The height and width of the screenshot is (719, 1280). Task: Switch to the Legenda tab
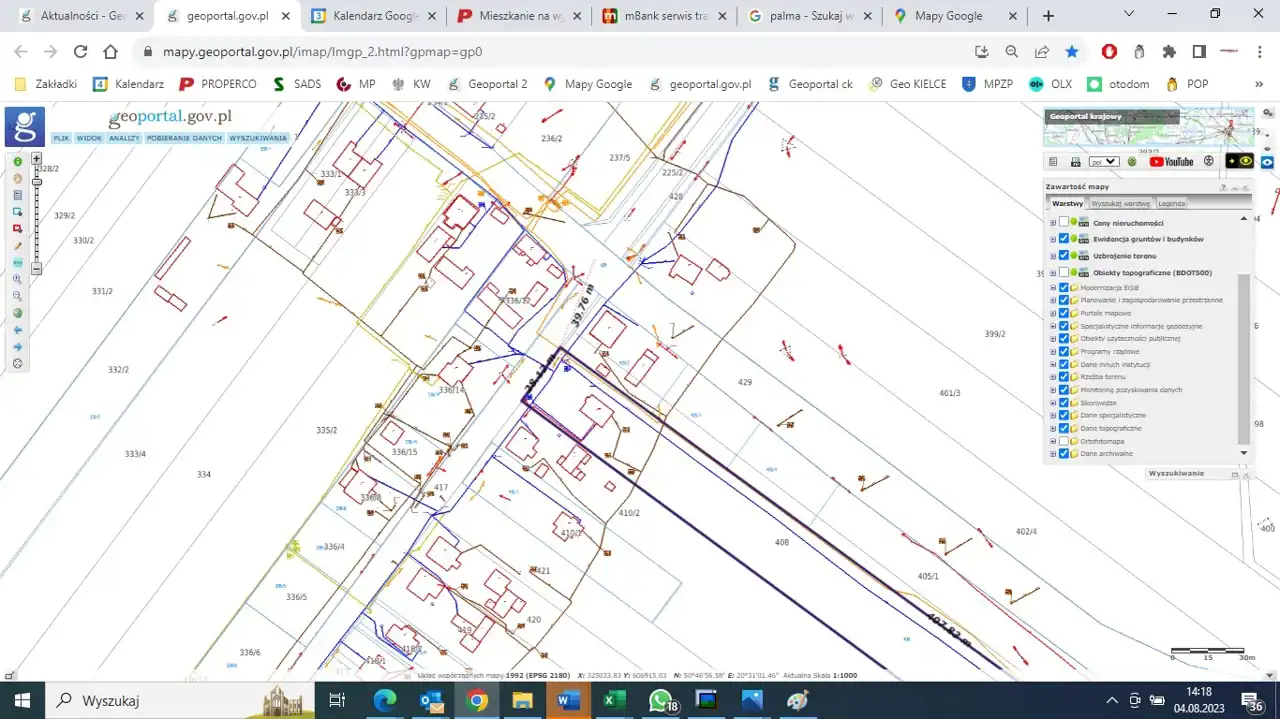1171,203
